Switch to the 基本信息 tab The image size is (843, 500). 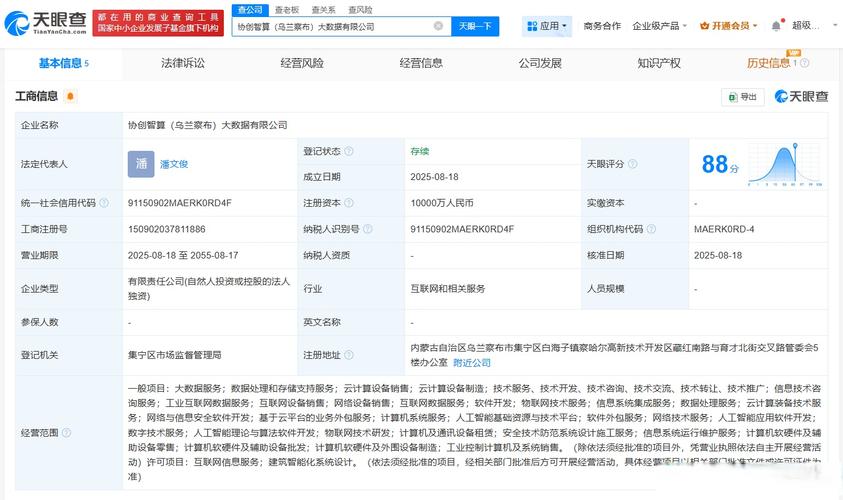pos(63,63)
